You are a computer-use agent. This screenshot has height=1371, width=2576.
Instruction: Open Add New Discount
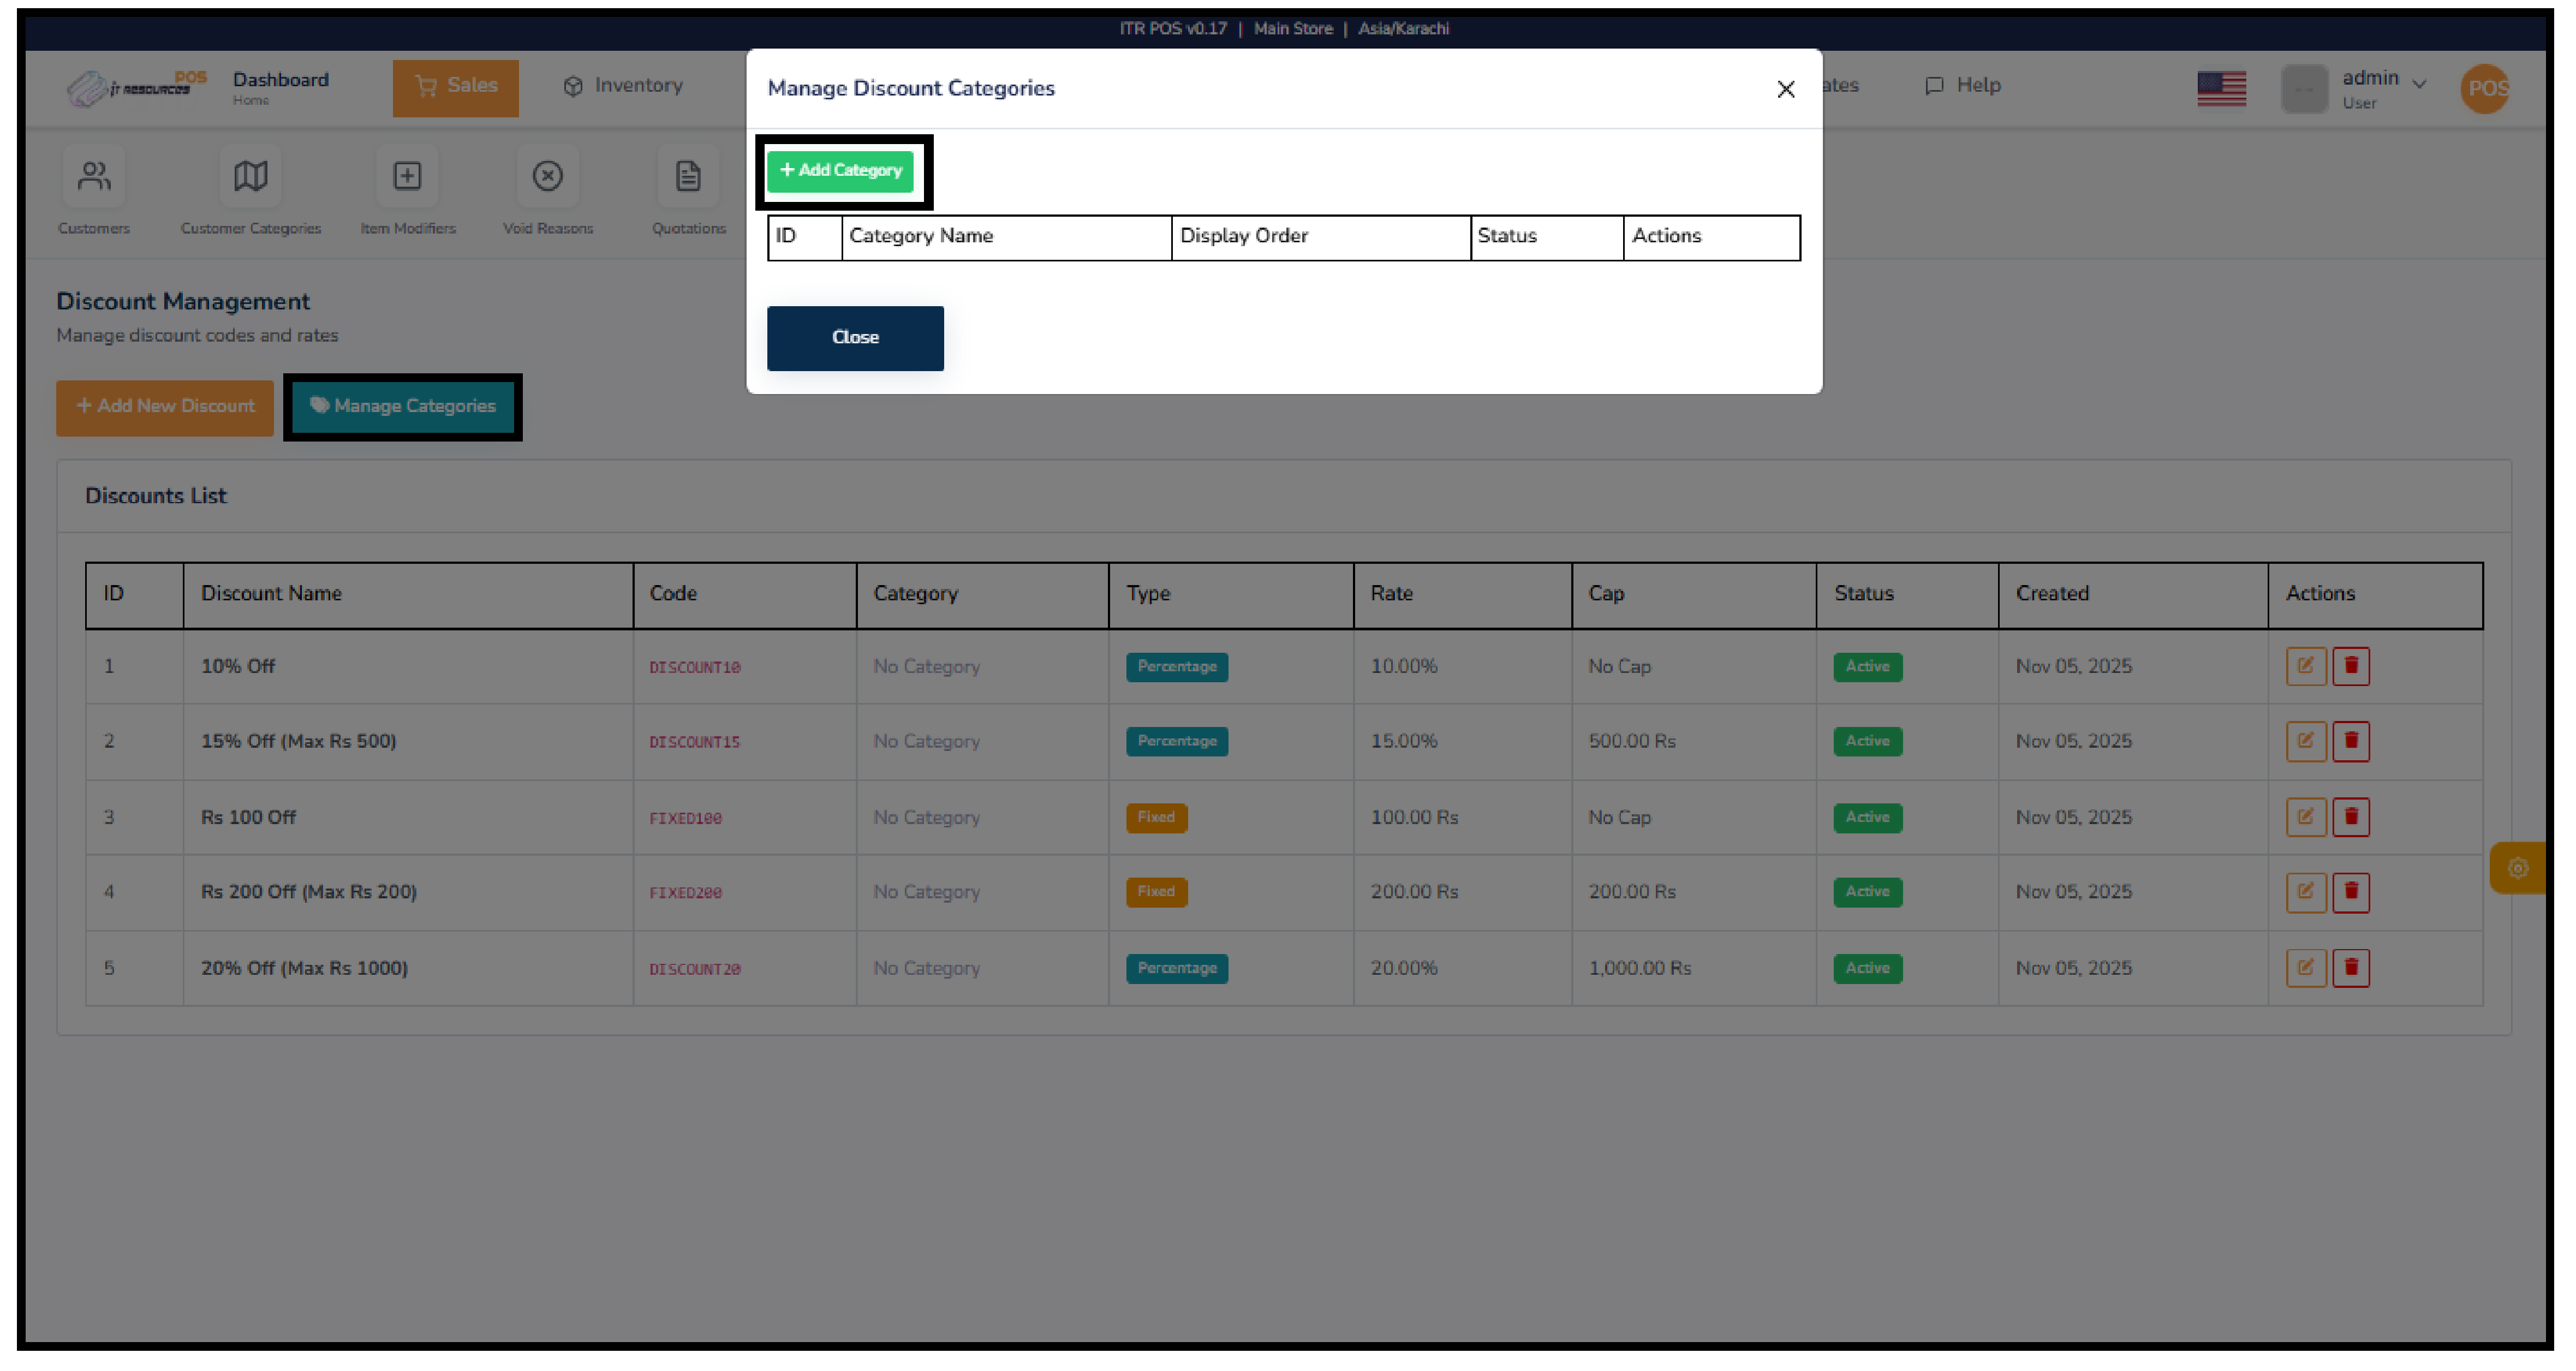click(x=164, y=407)
